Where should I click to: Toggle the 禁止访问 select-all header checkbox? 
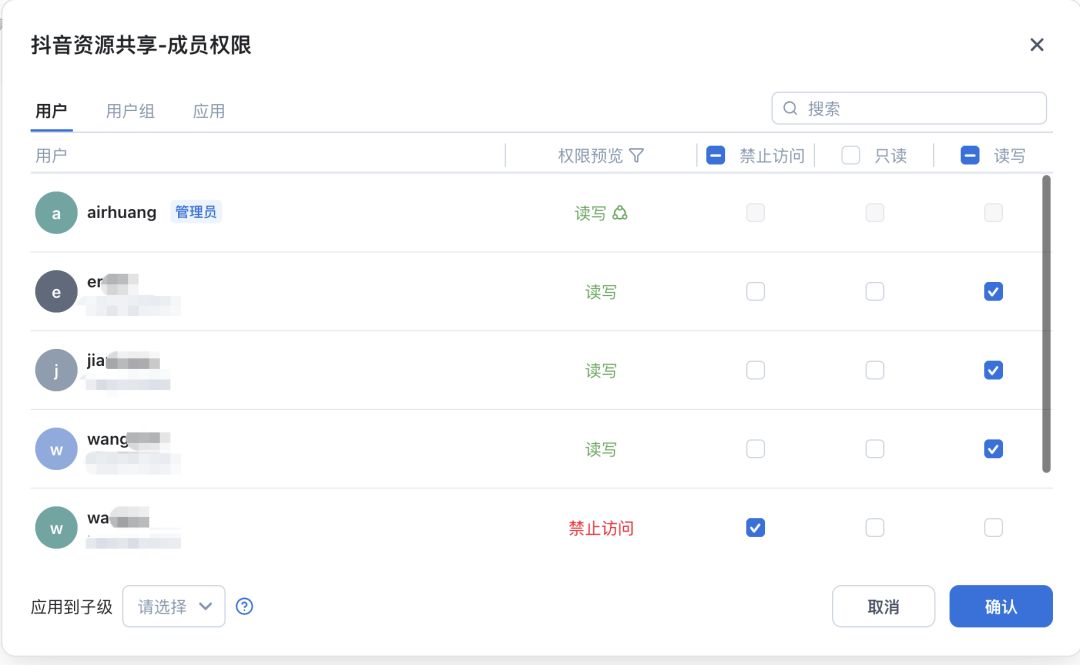click(715, 155)
